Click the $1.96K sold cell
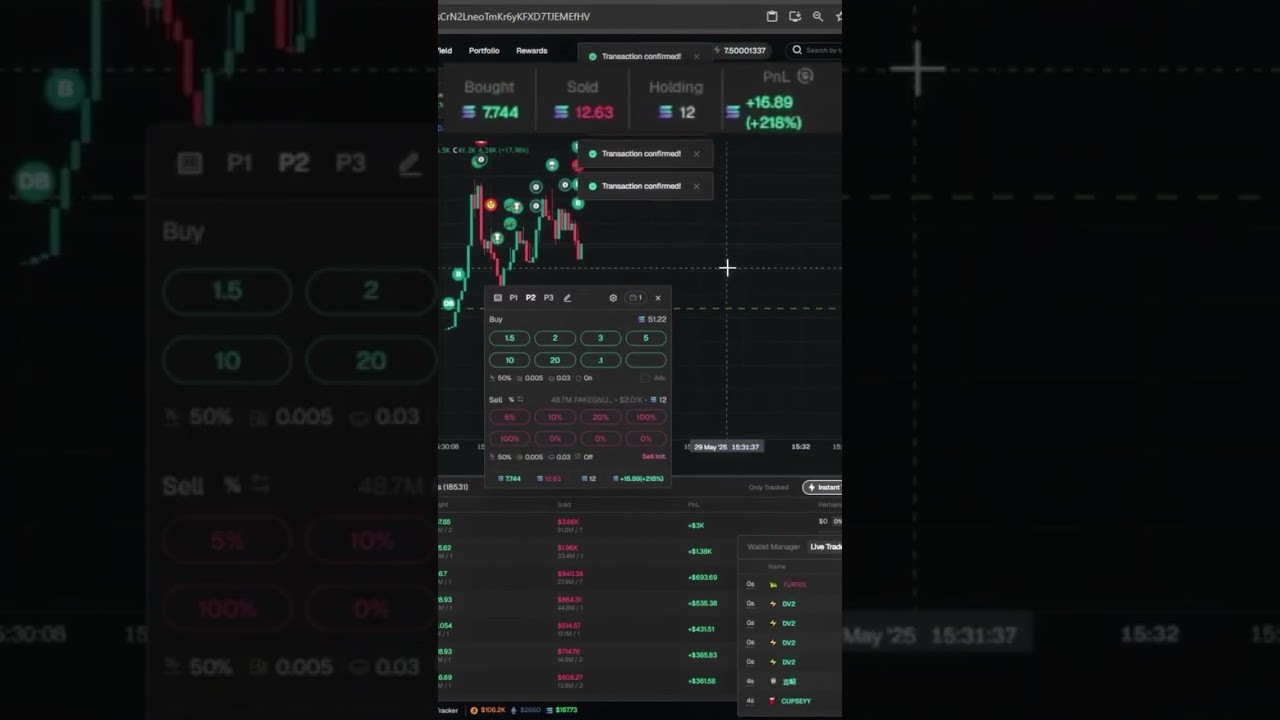This screenshot has width=1280, height=720. (x=567, y=548)
